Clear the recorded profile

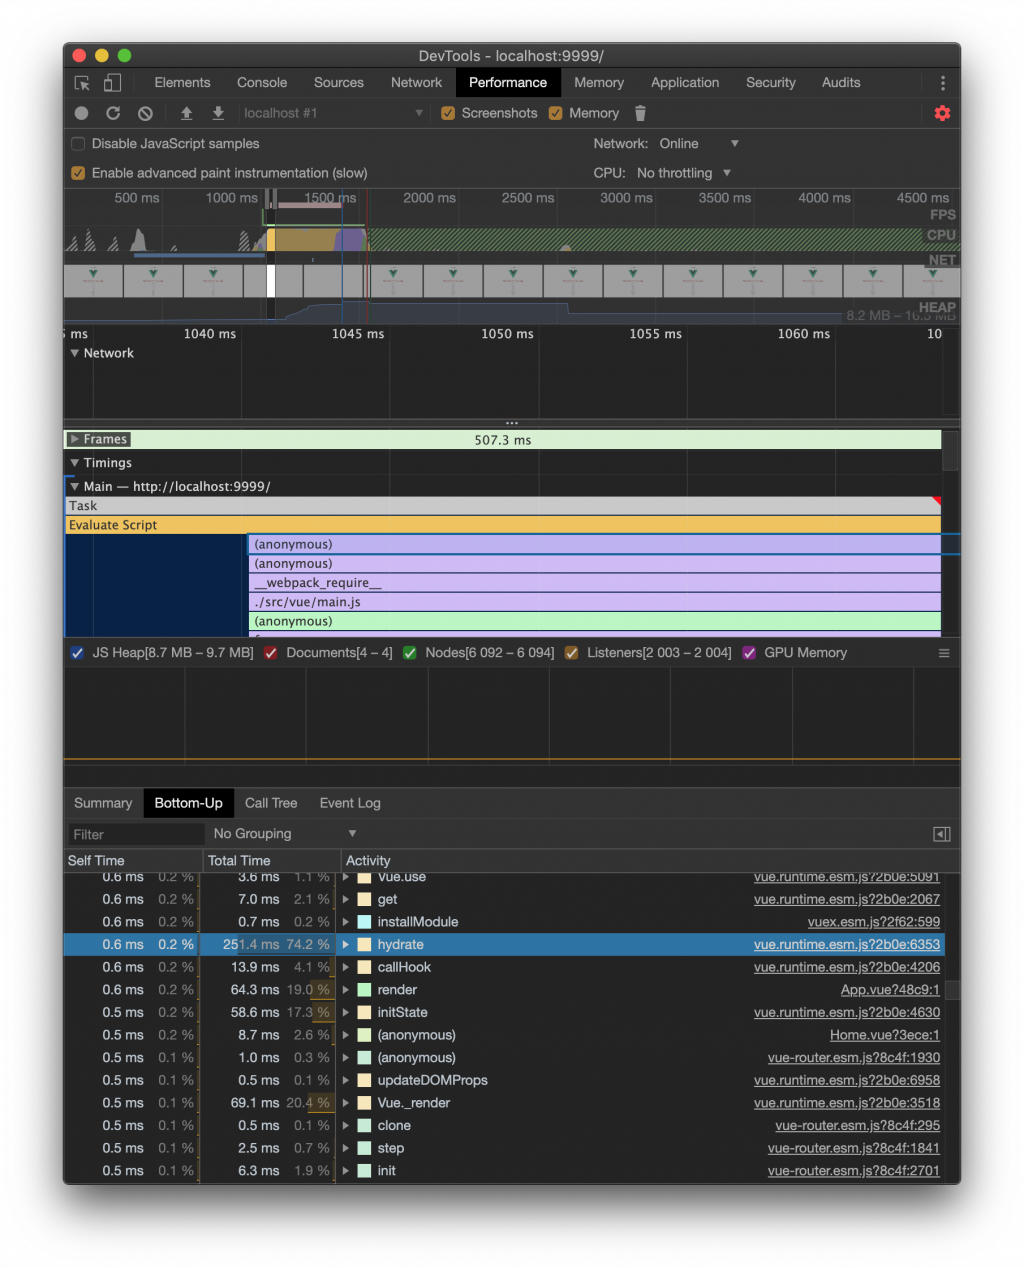coord(145,113)
